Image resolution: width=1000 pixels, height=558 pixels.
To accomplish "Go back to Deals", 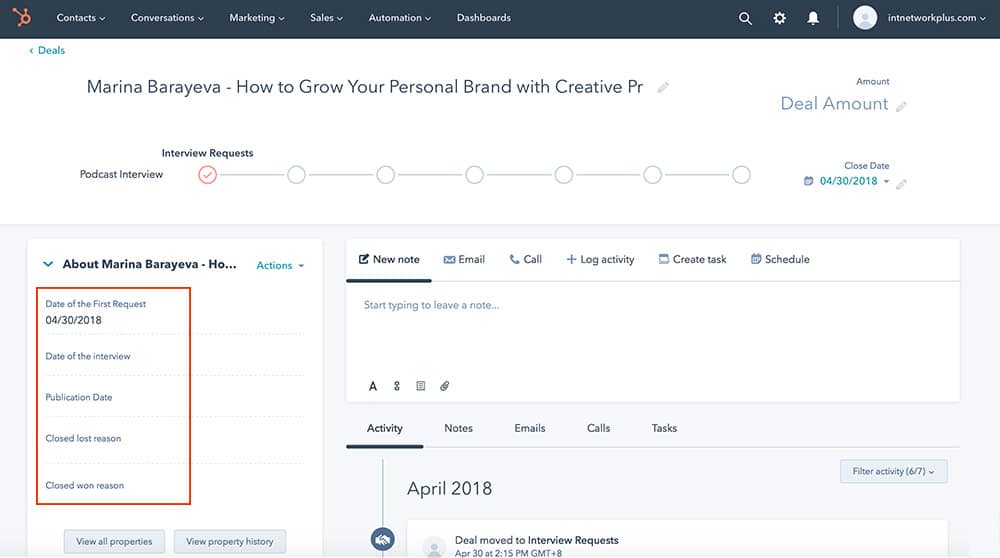I will 47,50.
